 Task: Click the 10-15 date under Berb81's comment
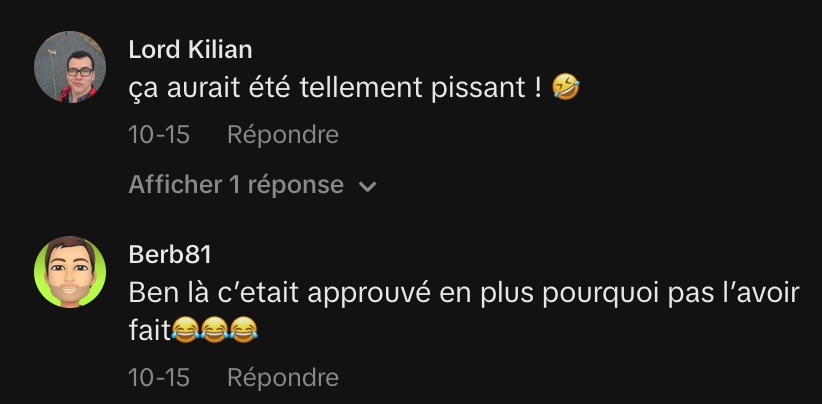click(159, 377)
